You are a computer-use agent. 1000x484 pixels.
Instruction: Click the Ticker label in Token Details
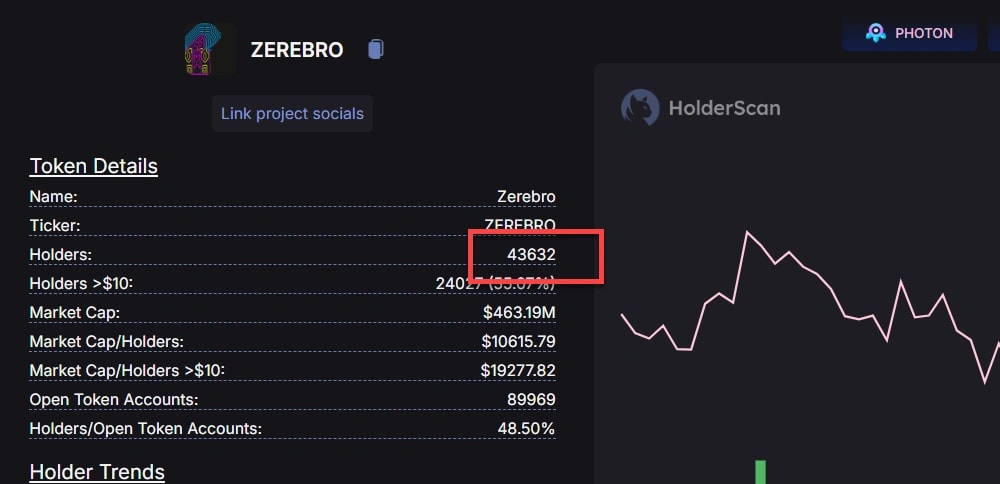(55, 226)
